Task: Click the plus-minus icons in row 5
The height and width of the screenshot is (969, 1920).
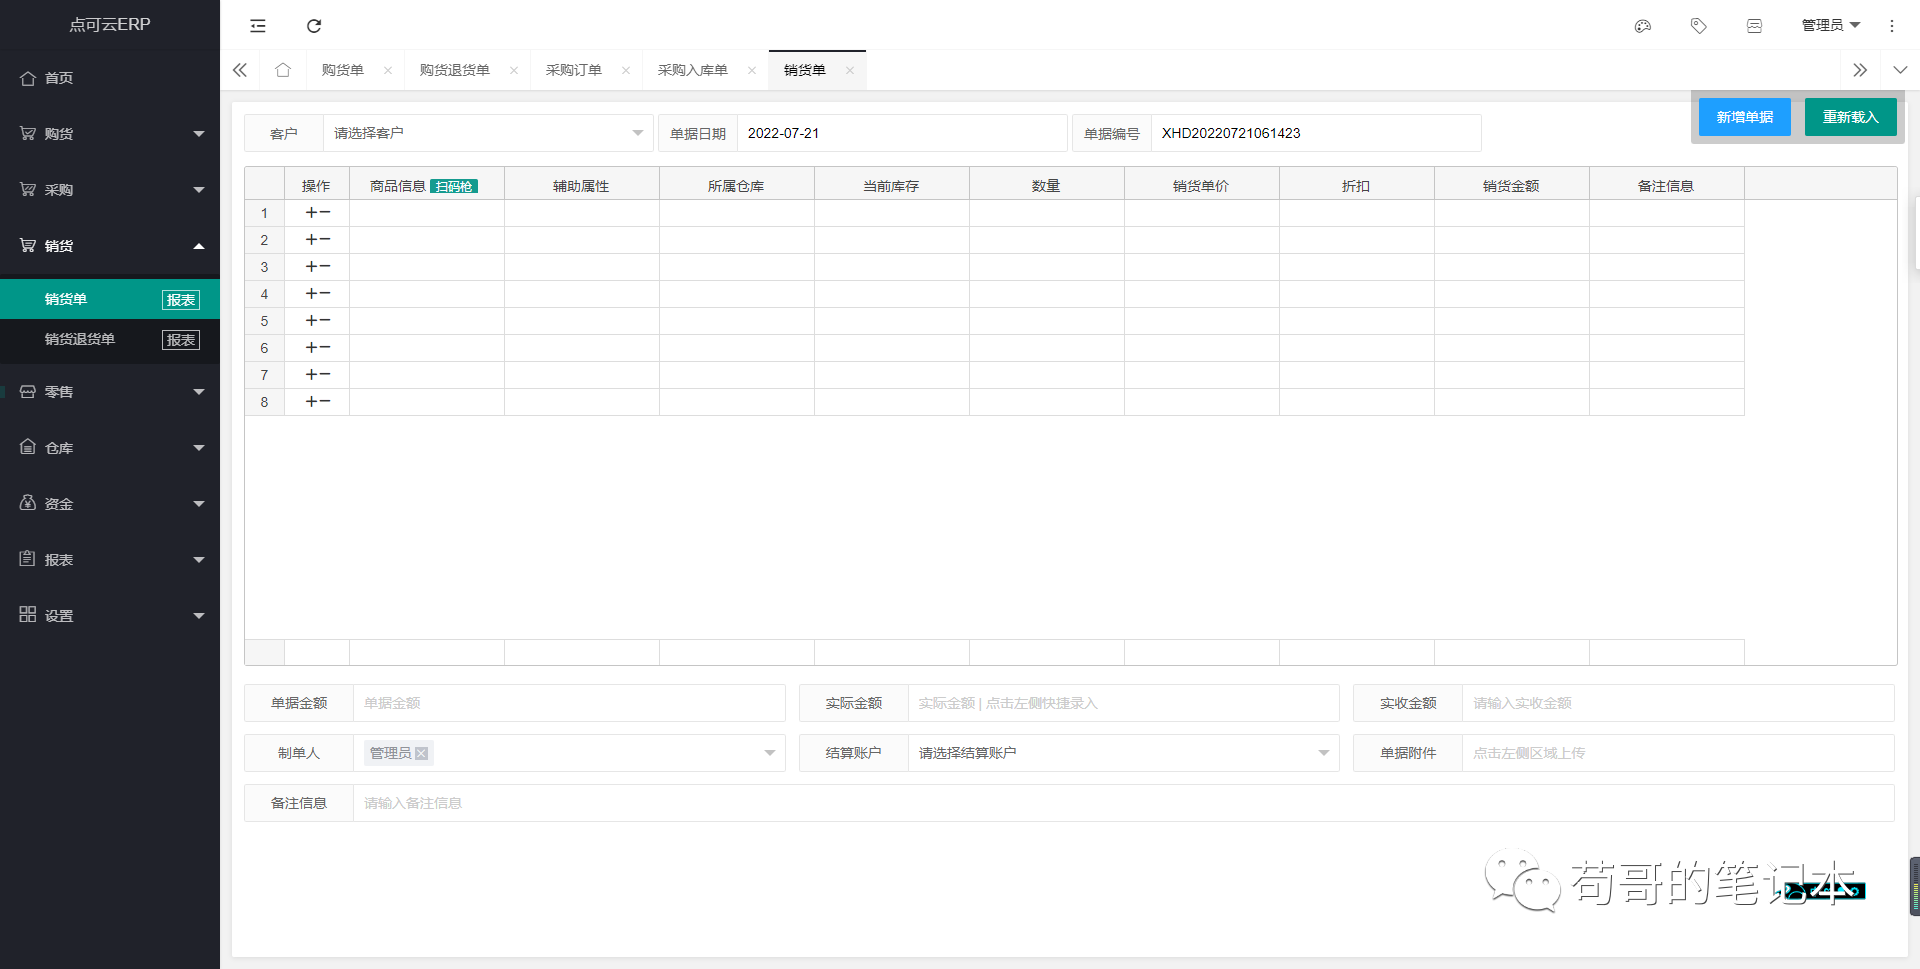Action: (x=318, y=321)
